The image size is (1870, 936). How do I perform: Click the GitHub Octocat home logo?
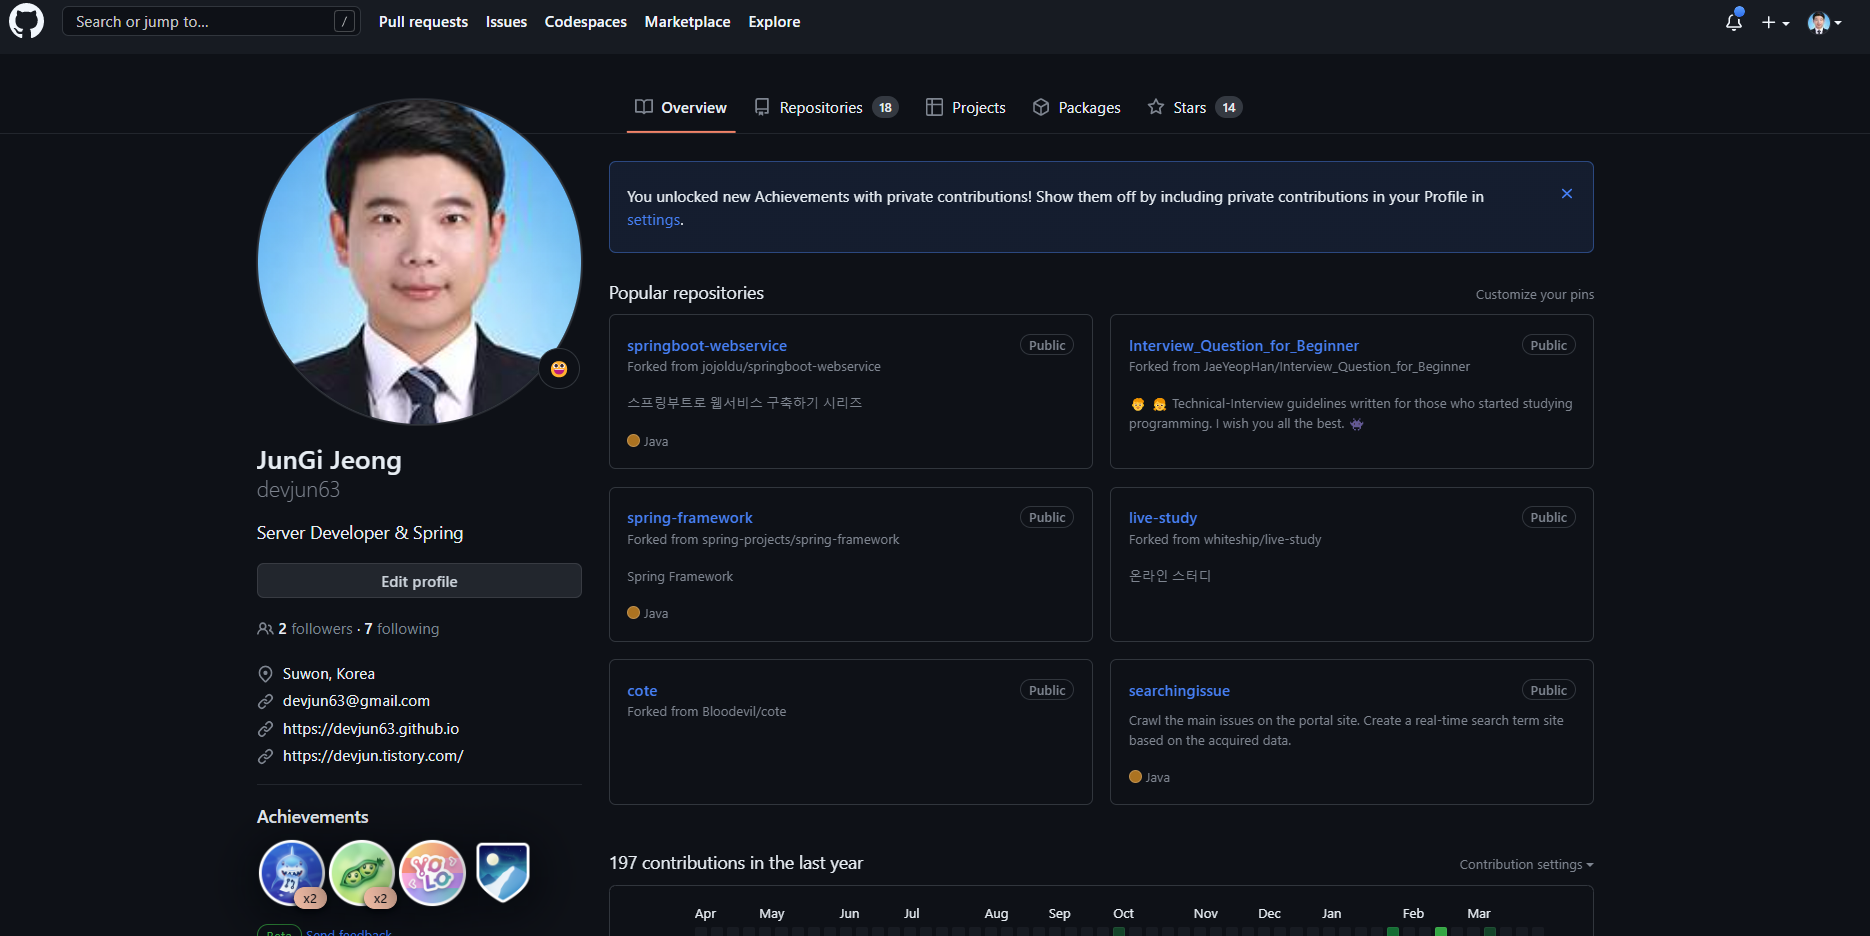26,21
